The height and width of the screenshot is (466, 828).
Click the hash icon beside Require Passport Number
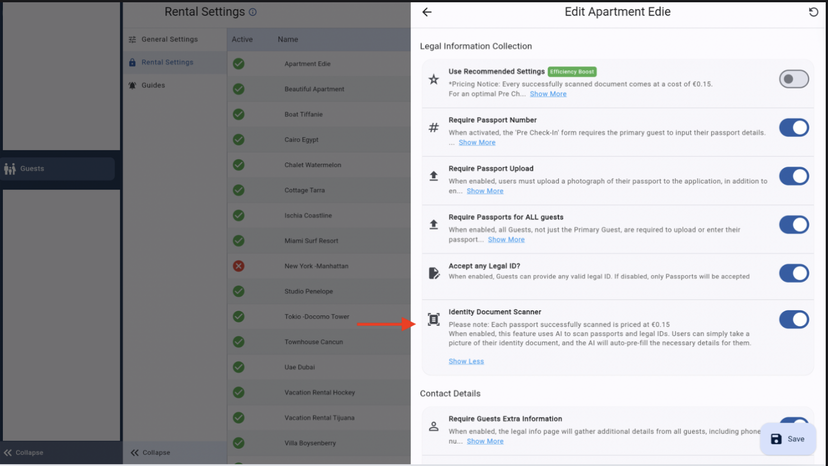(x=433, y=128)
